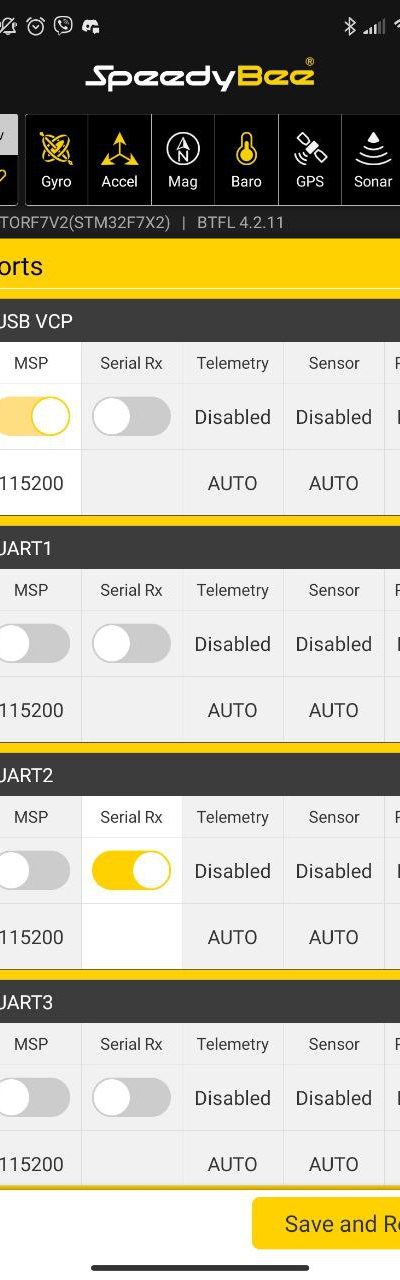Open UART3 Sensor AUTO baud dropdown

(x=334, y=1164)
